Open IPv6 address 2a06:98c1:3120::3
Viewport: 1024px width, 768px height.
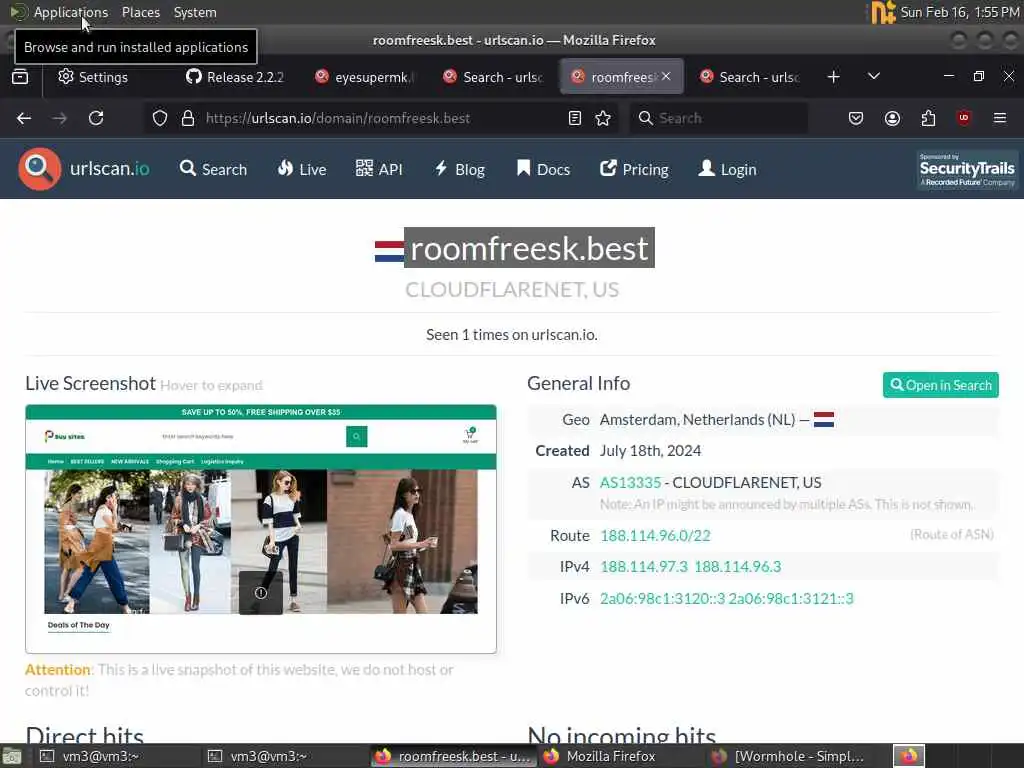[x=662, y=598]
